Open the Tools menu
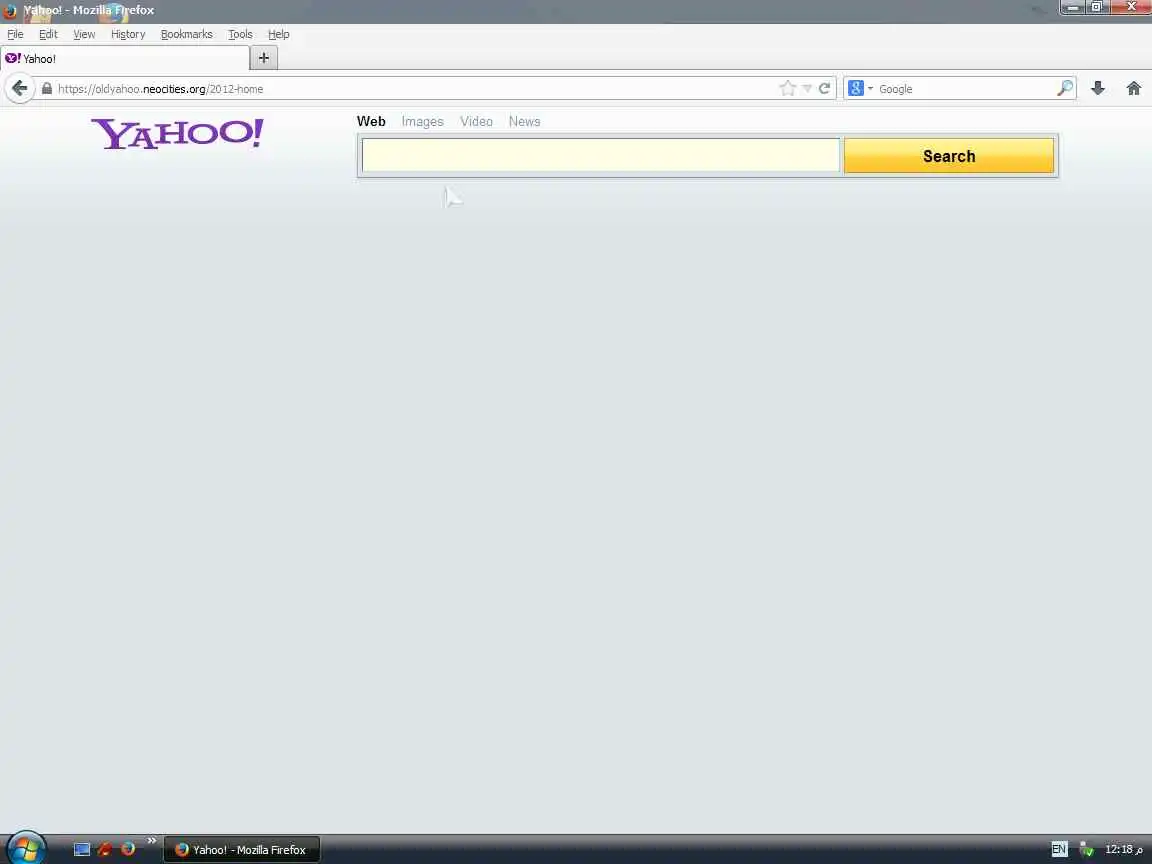Viewport: 1152px width, 864px height. [x=240, y=35]
